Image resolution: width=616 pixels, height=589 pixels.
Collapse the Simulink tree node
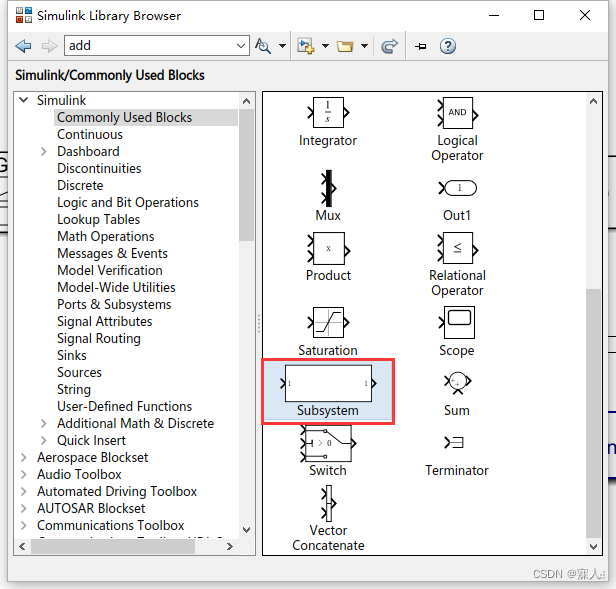coord(24,100)
